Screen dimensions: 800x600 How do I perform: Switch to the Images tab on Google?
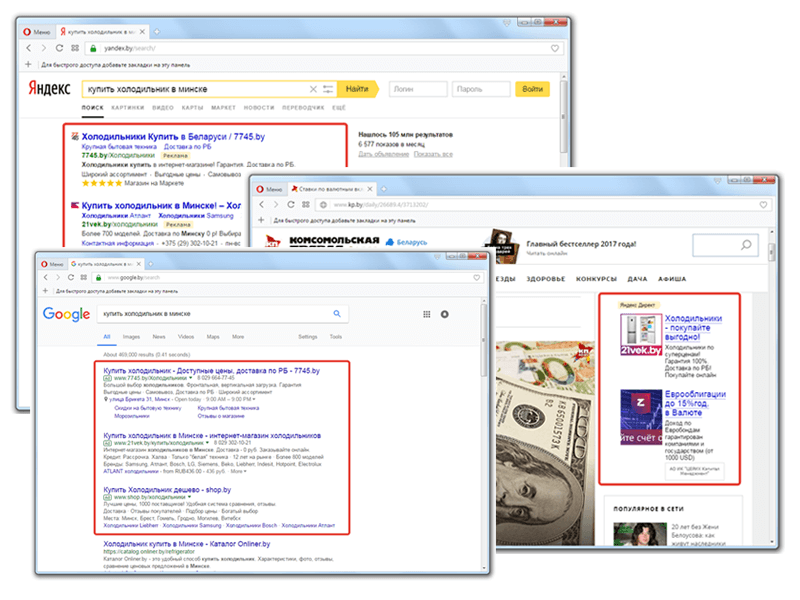tap(131, 337)
